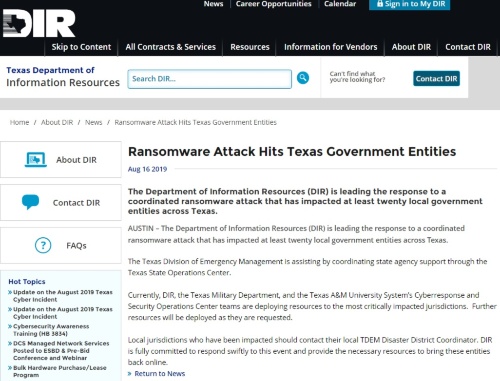
Task: Open DCS Managed Network Services hot topic
Action: 61,350
